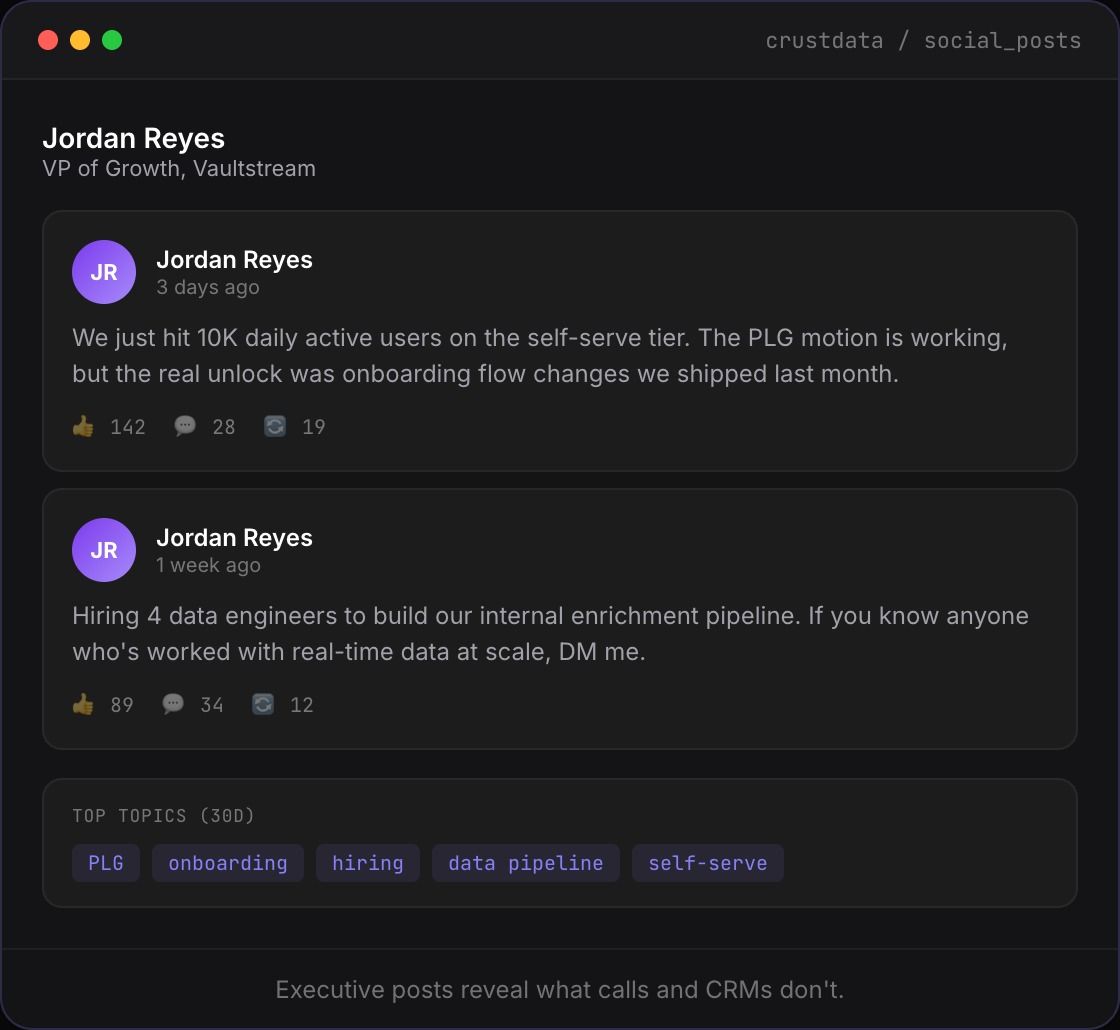Click the '1 week ago' timestamp
Viewport: 1120px width, 1030px height.
pos(208,565)
